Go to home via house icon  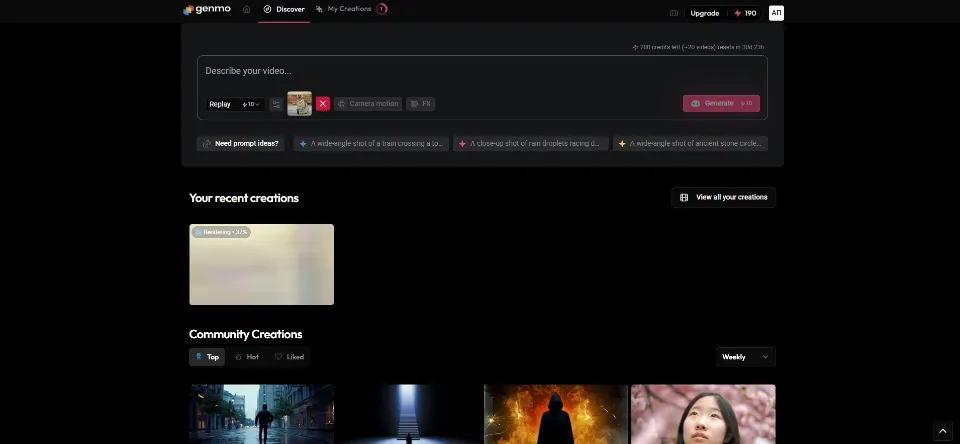click(x=246, y=10)
